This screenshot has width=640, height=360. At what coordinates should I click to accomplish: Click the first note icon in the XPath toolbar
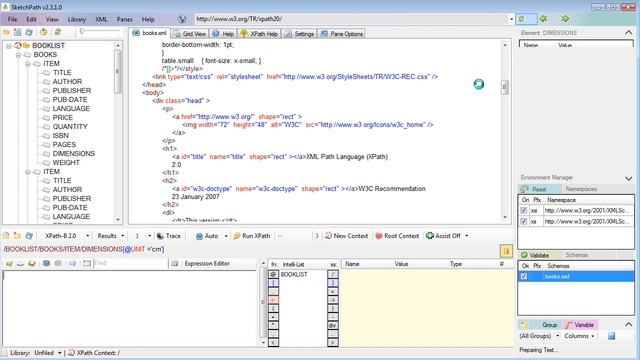coord(6,236)
